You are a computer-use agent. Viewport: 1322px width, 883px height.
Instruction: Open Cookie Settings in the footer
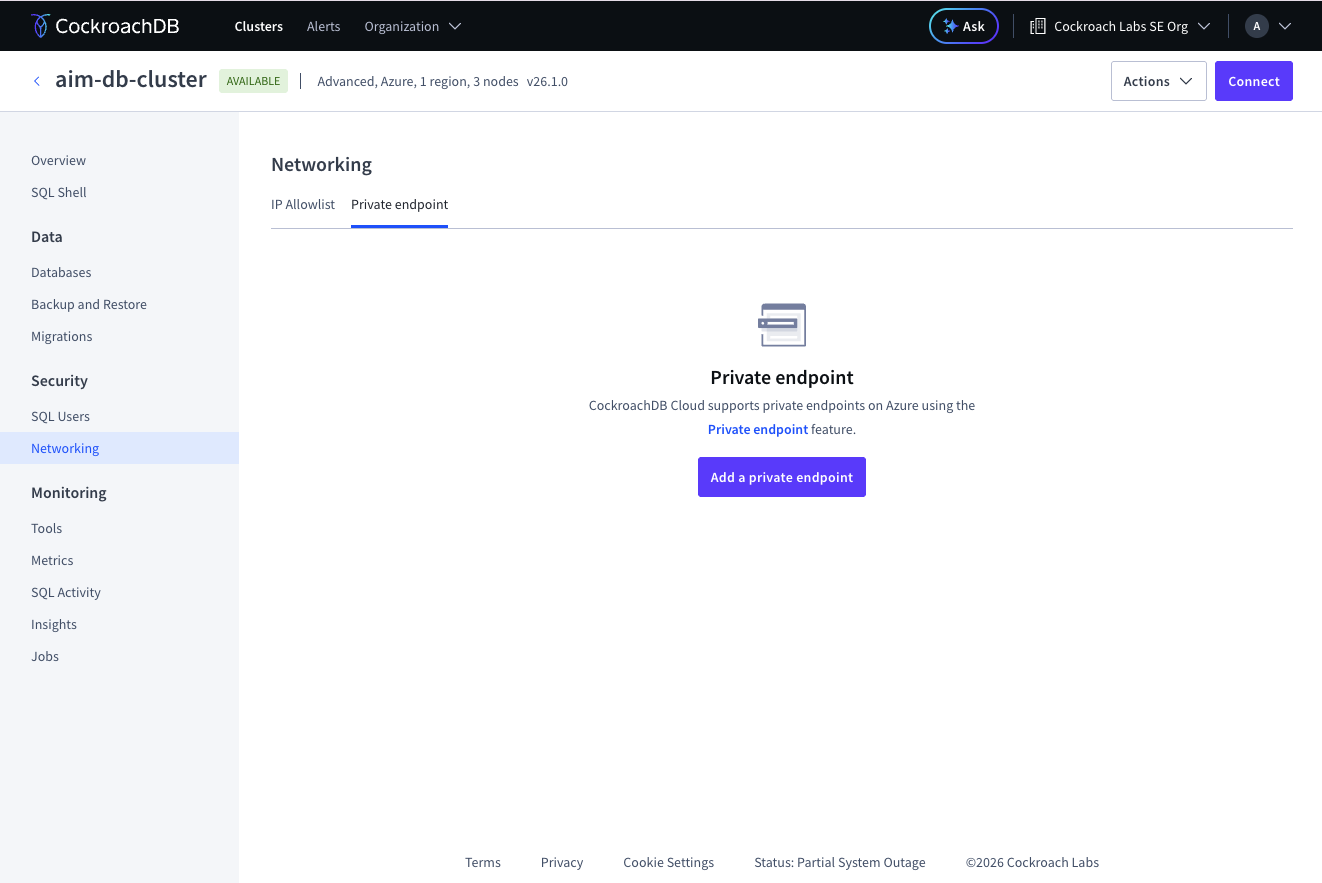click(669, 862)
